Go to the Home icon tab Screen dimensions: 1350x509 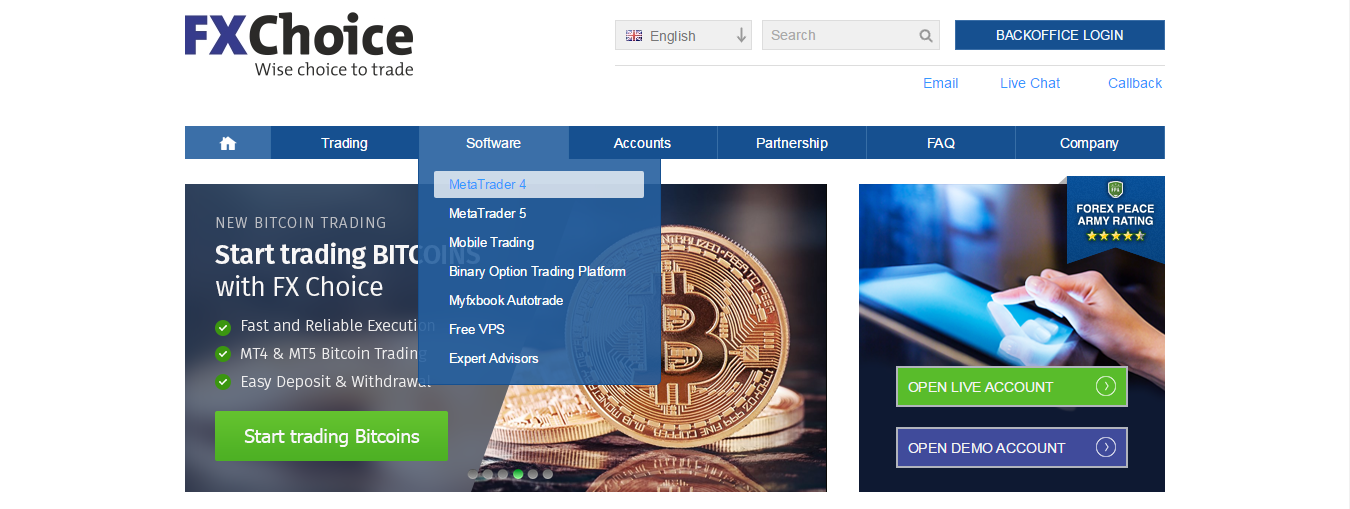228,143
